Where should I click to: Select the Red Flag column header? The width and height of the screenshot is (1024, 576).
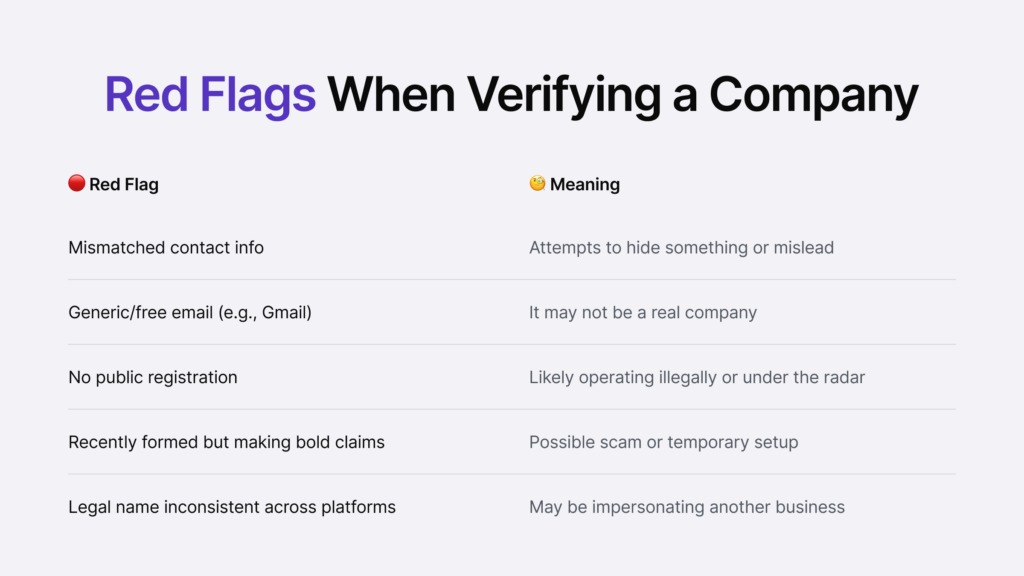point(123,184)
